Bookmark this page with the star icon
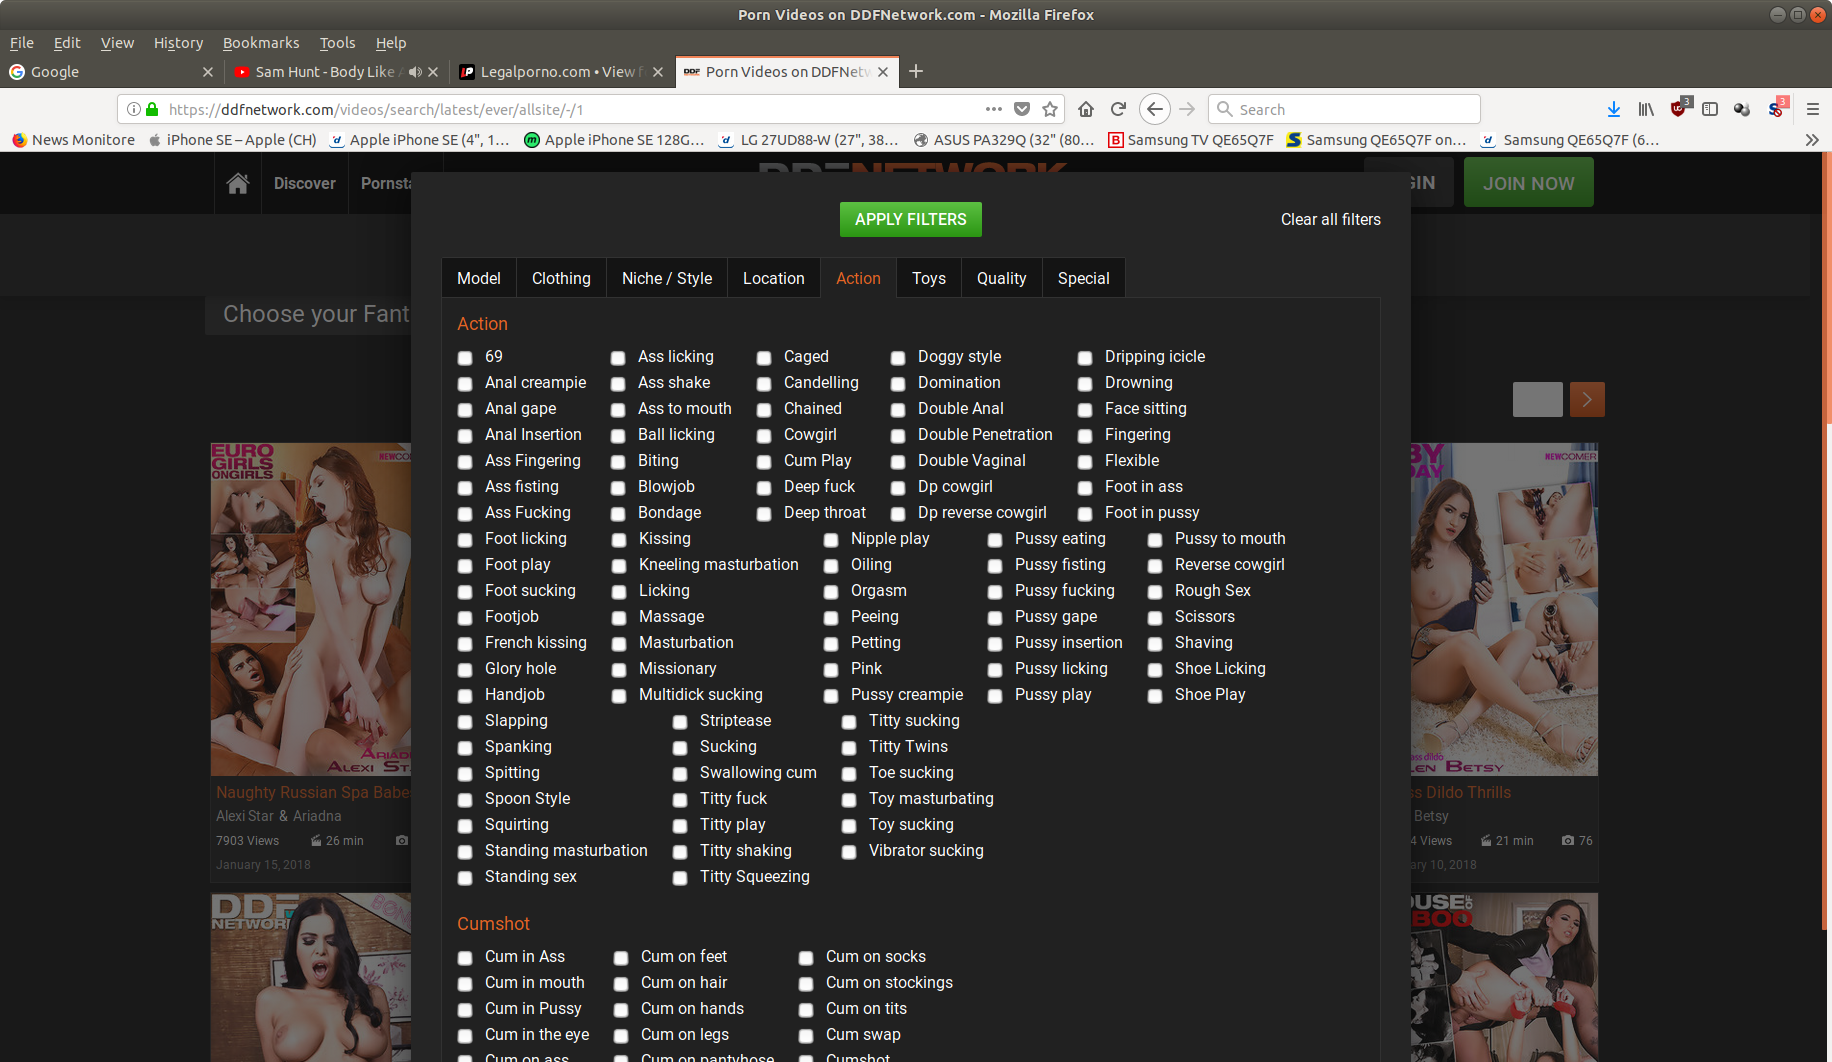The width and height of the screenshot is (1832, 1062). tap(1050, 109)
